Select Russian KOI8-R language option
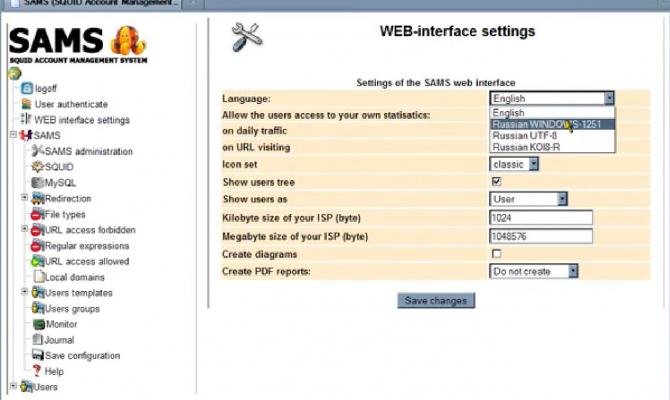670x400 pixels. (x=552, y=147)
